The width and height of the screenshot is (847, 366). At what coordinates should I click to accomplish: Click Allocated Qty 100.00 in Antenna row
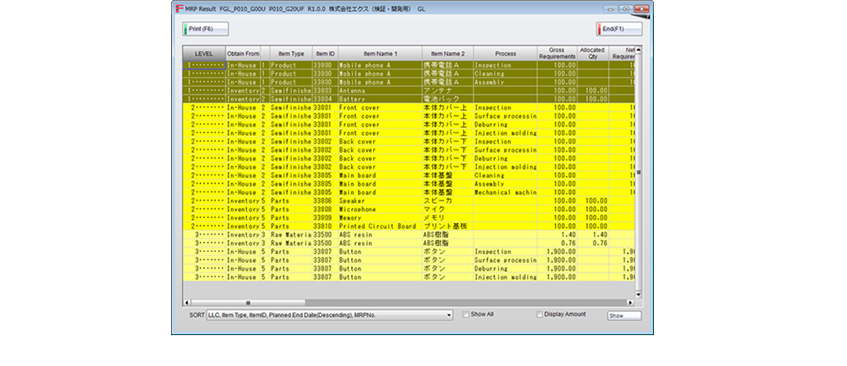[x=593, y=91]
